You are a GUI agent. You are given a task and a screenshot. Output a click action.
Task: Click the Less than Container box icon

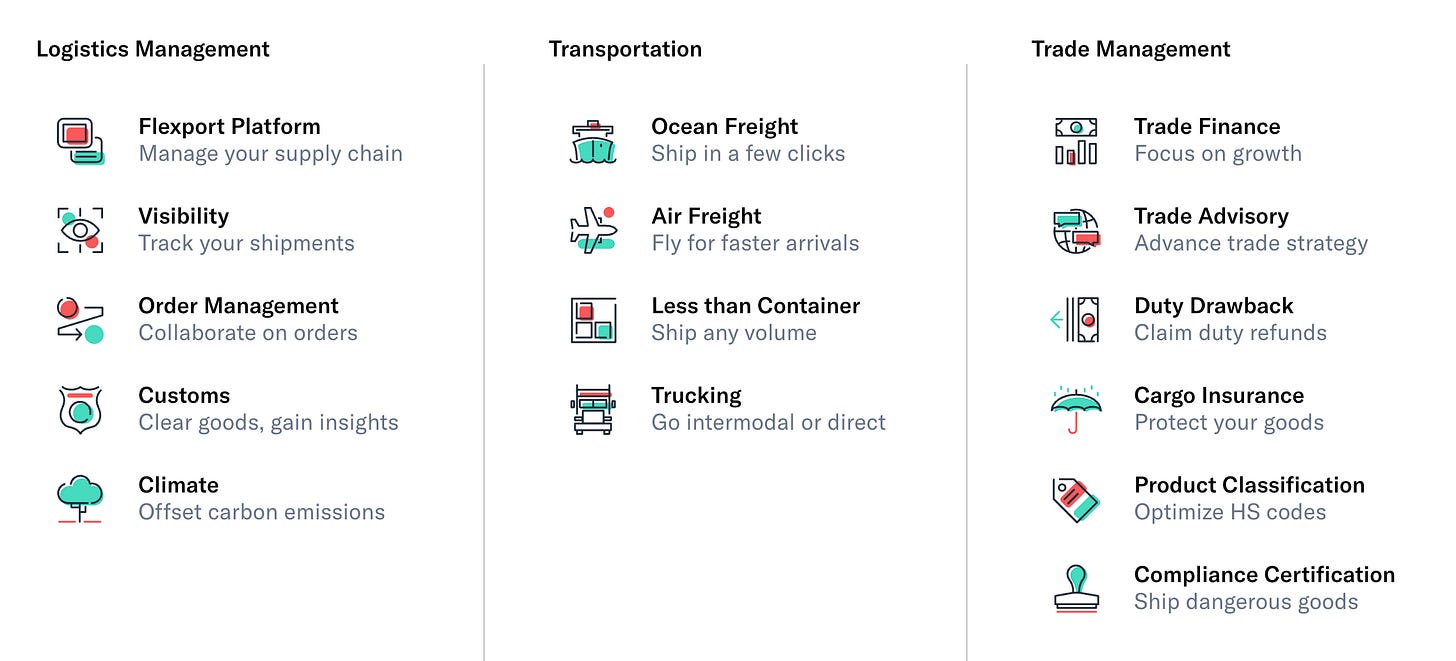[593, 320]
